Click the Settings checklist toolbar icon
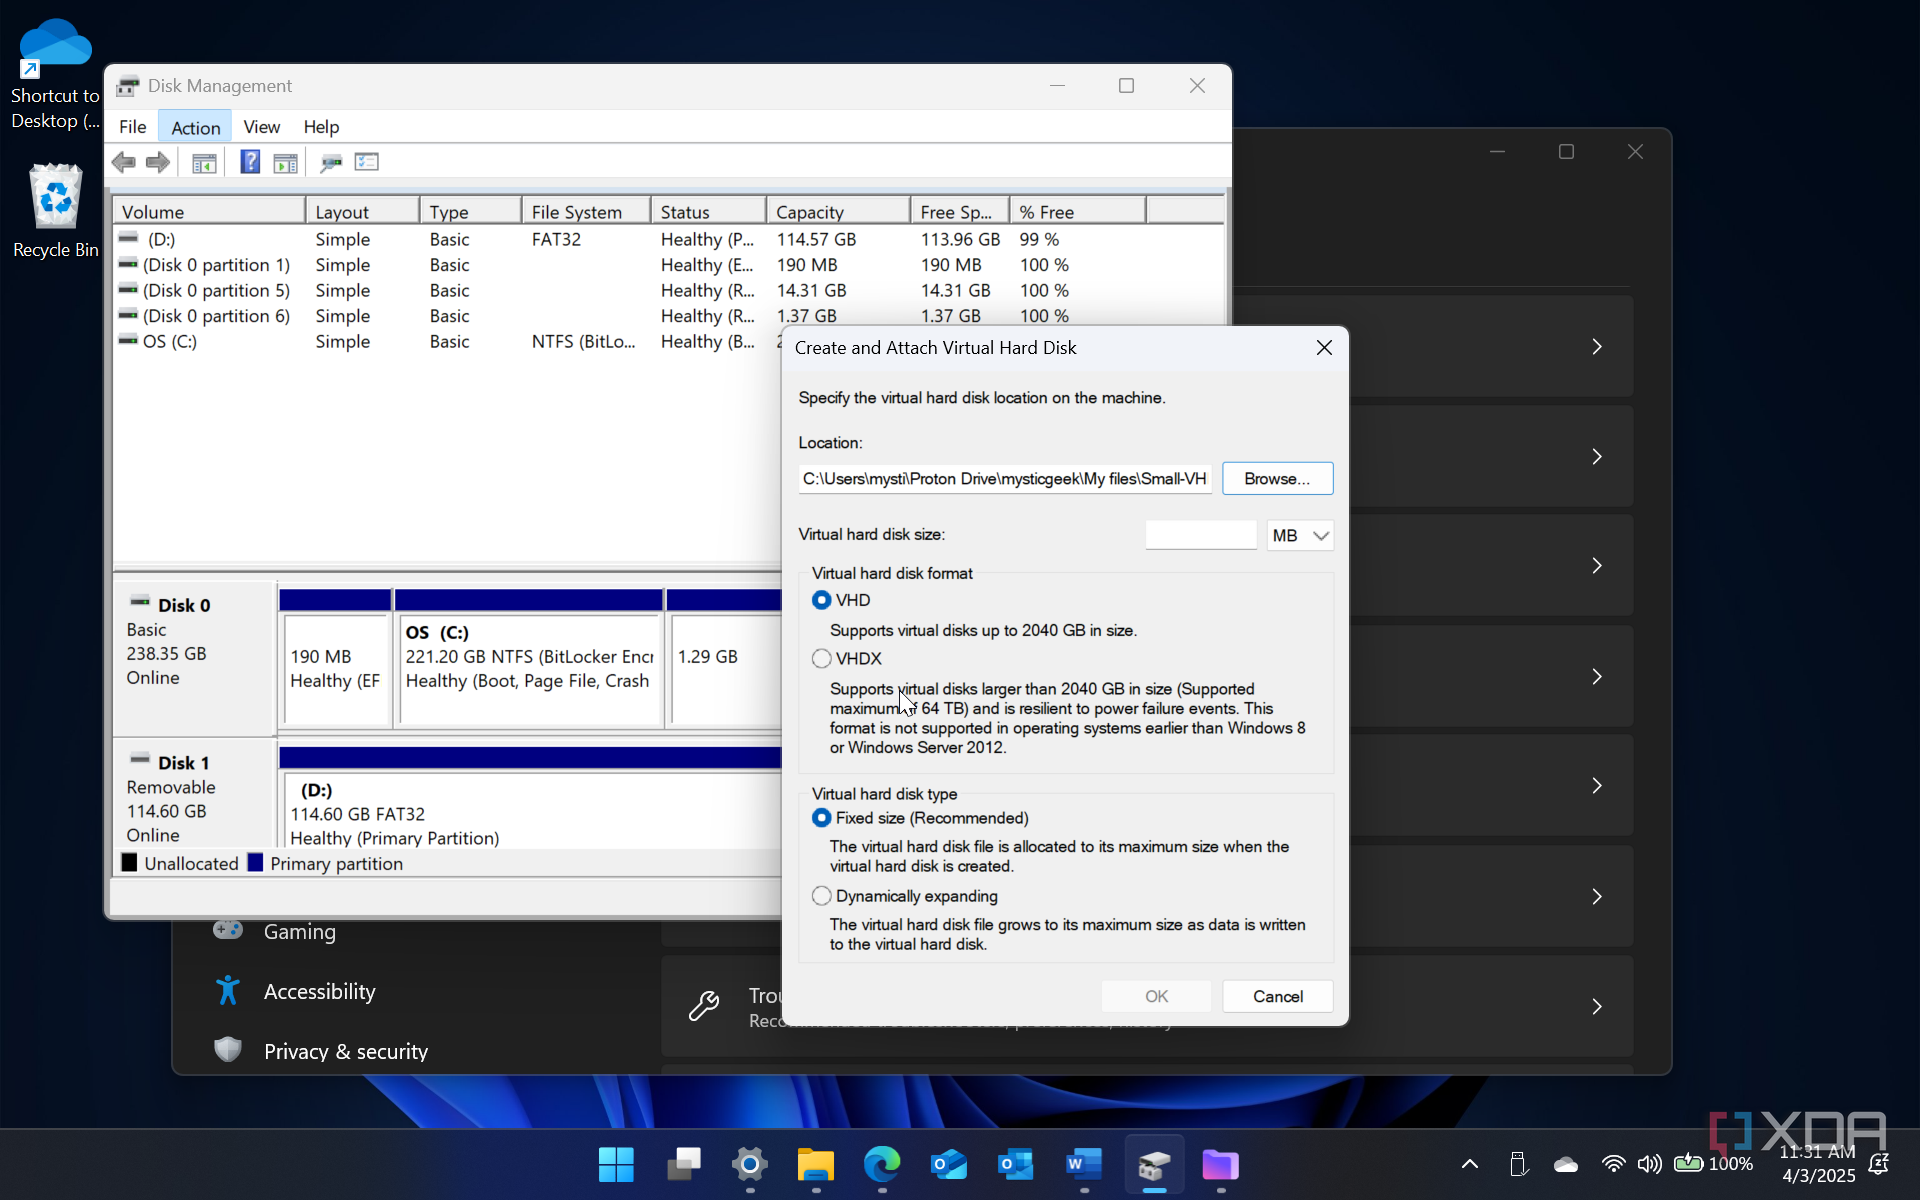The height and width of the screenshot is (1200, 1920). point(367,162)
